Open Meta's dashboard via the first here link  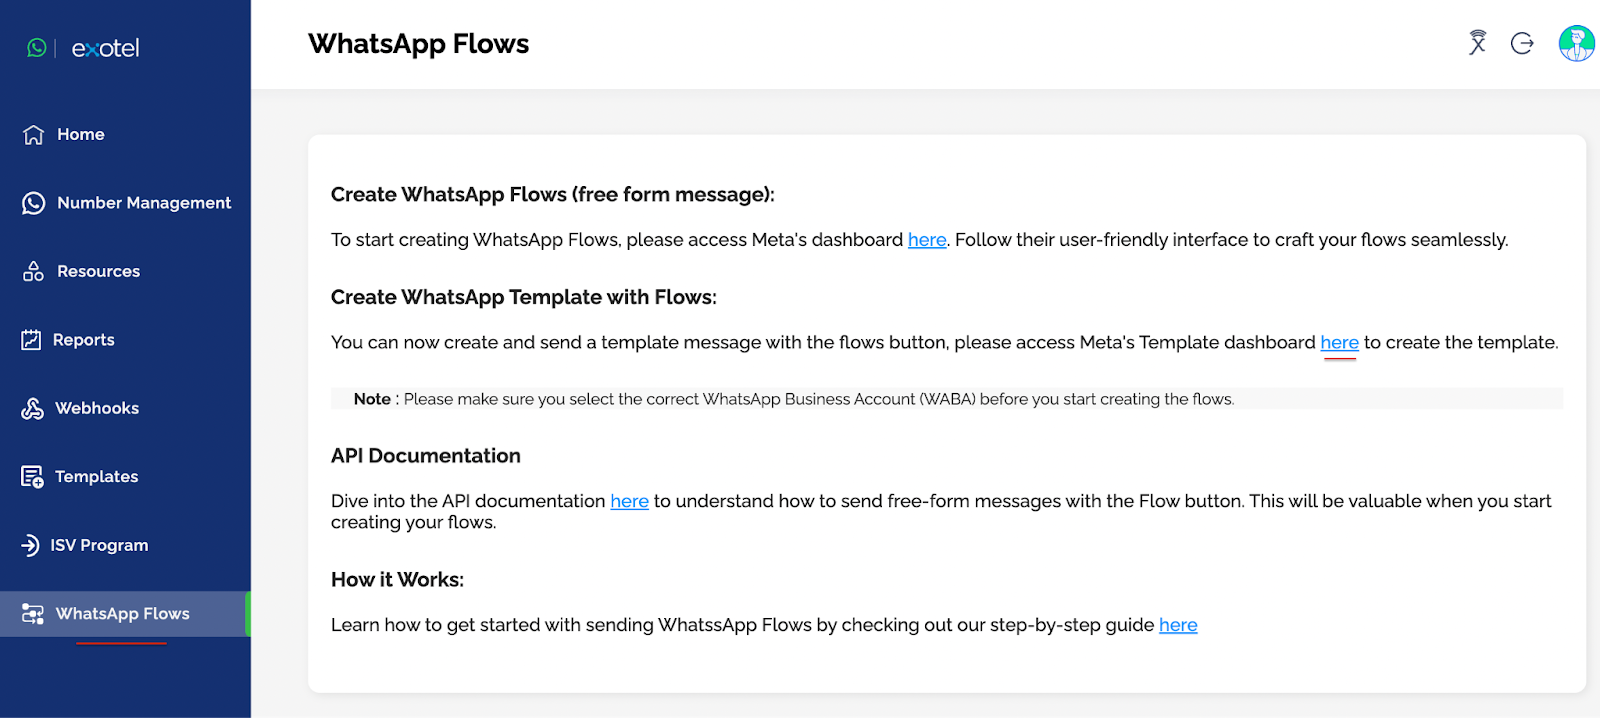click(x=926, y=239)
